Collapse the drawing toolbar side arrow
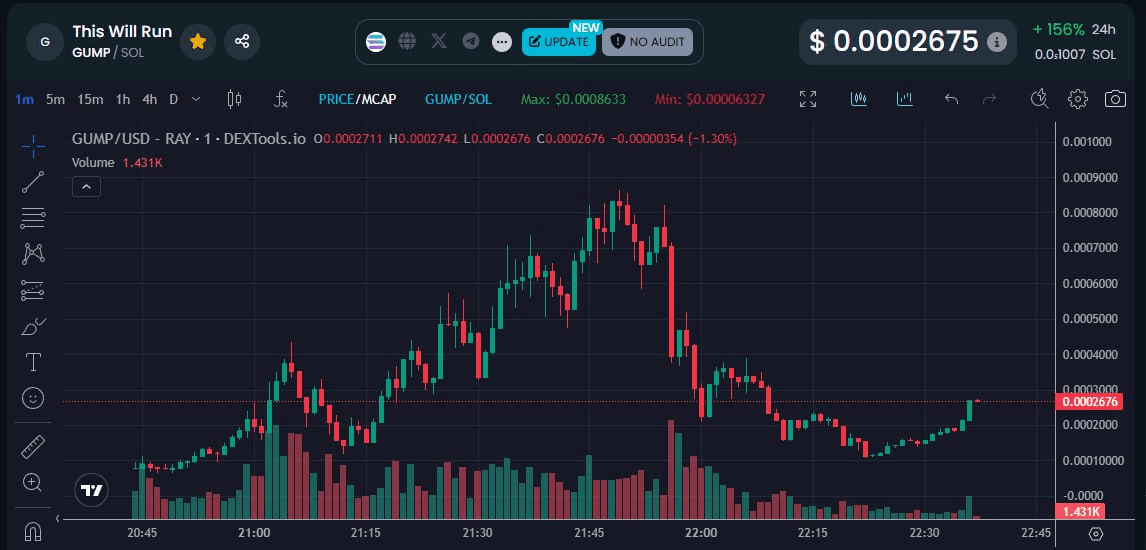1146x550 pixels. pos(58,518)
